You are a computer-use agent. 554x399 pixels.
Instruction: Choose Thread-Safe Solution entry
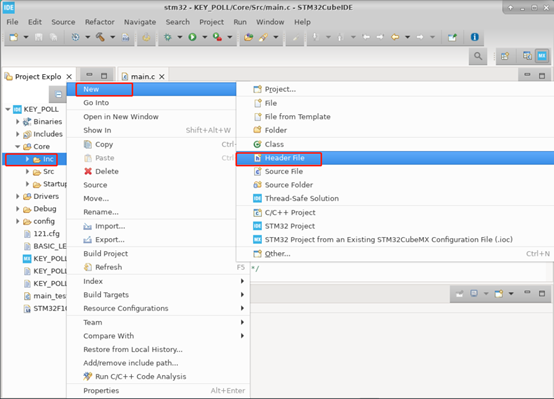[x=395, y=198]
